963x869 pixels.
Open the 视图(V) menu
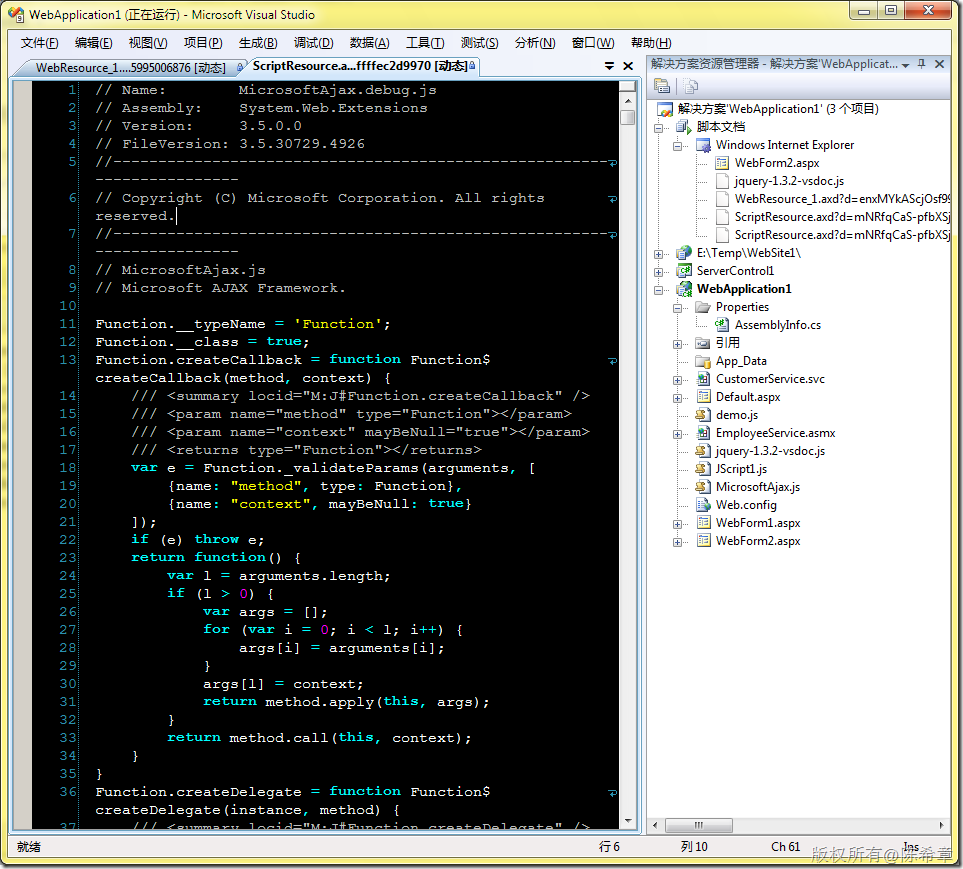[x=148, y=43]
